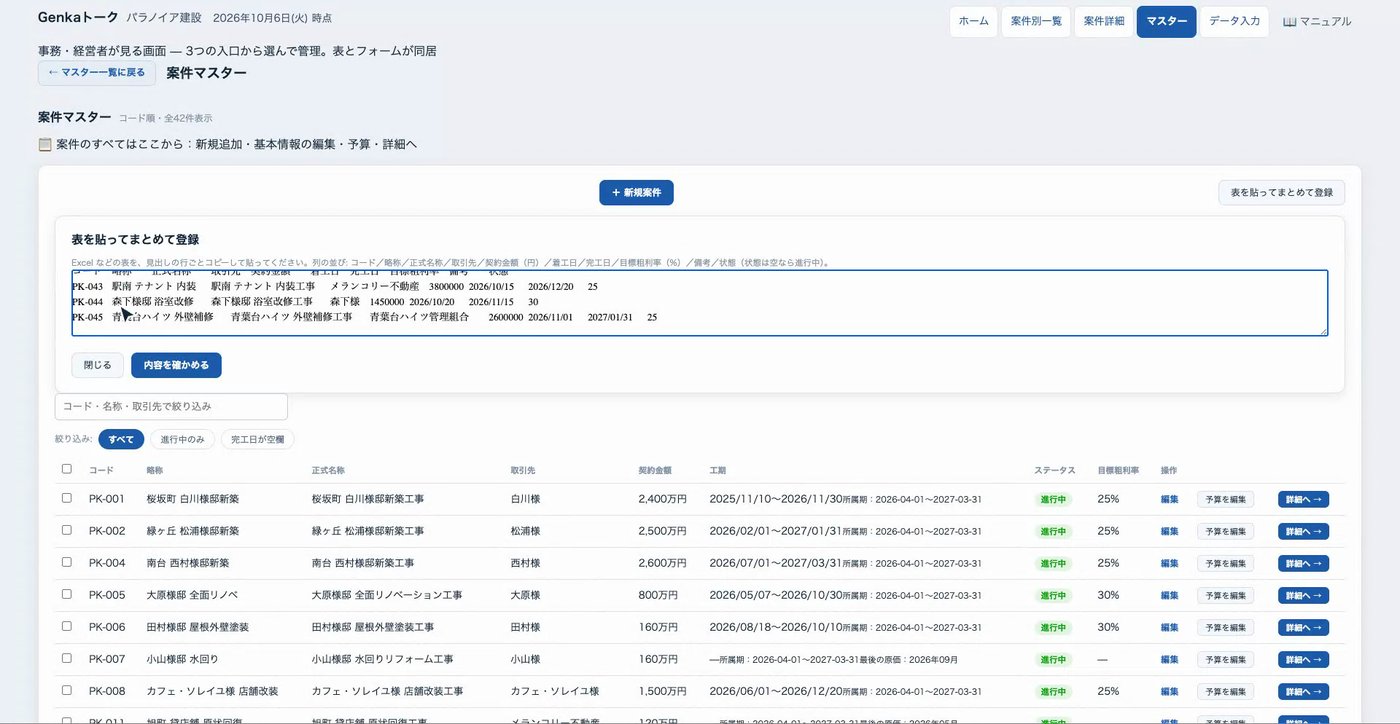
Task: Click 編集 in the PK-005 row
Action: 1170,595
